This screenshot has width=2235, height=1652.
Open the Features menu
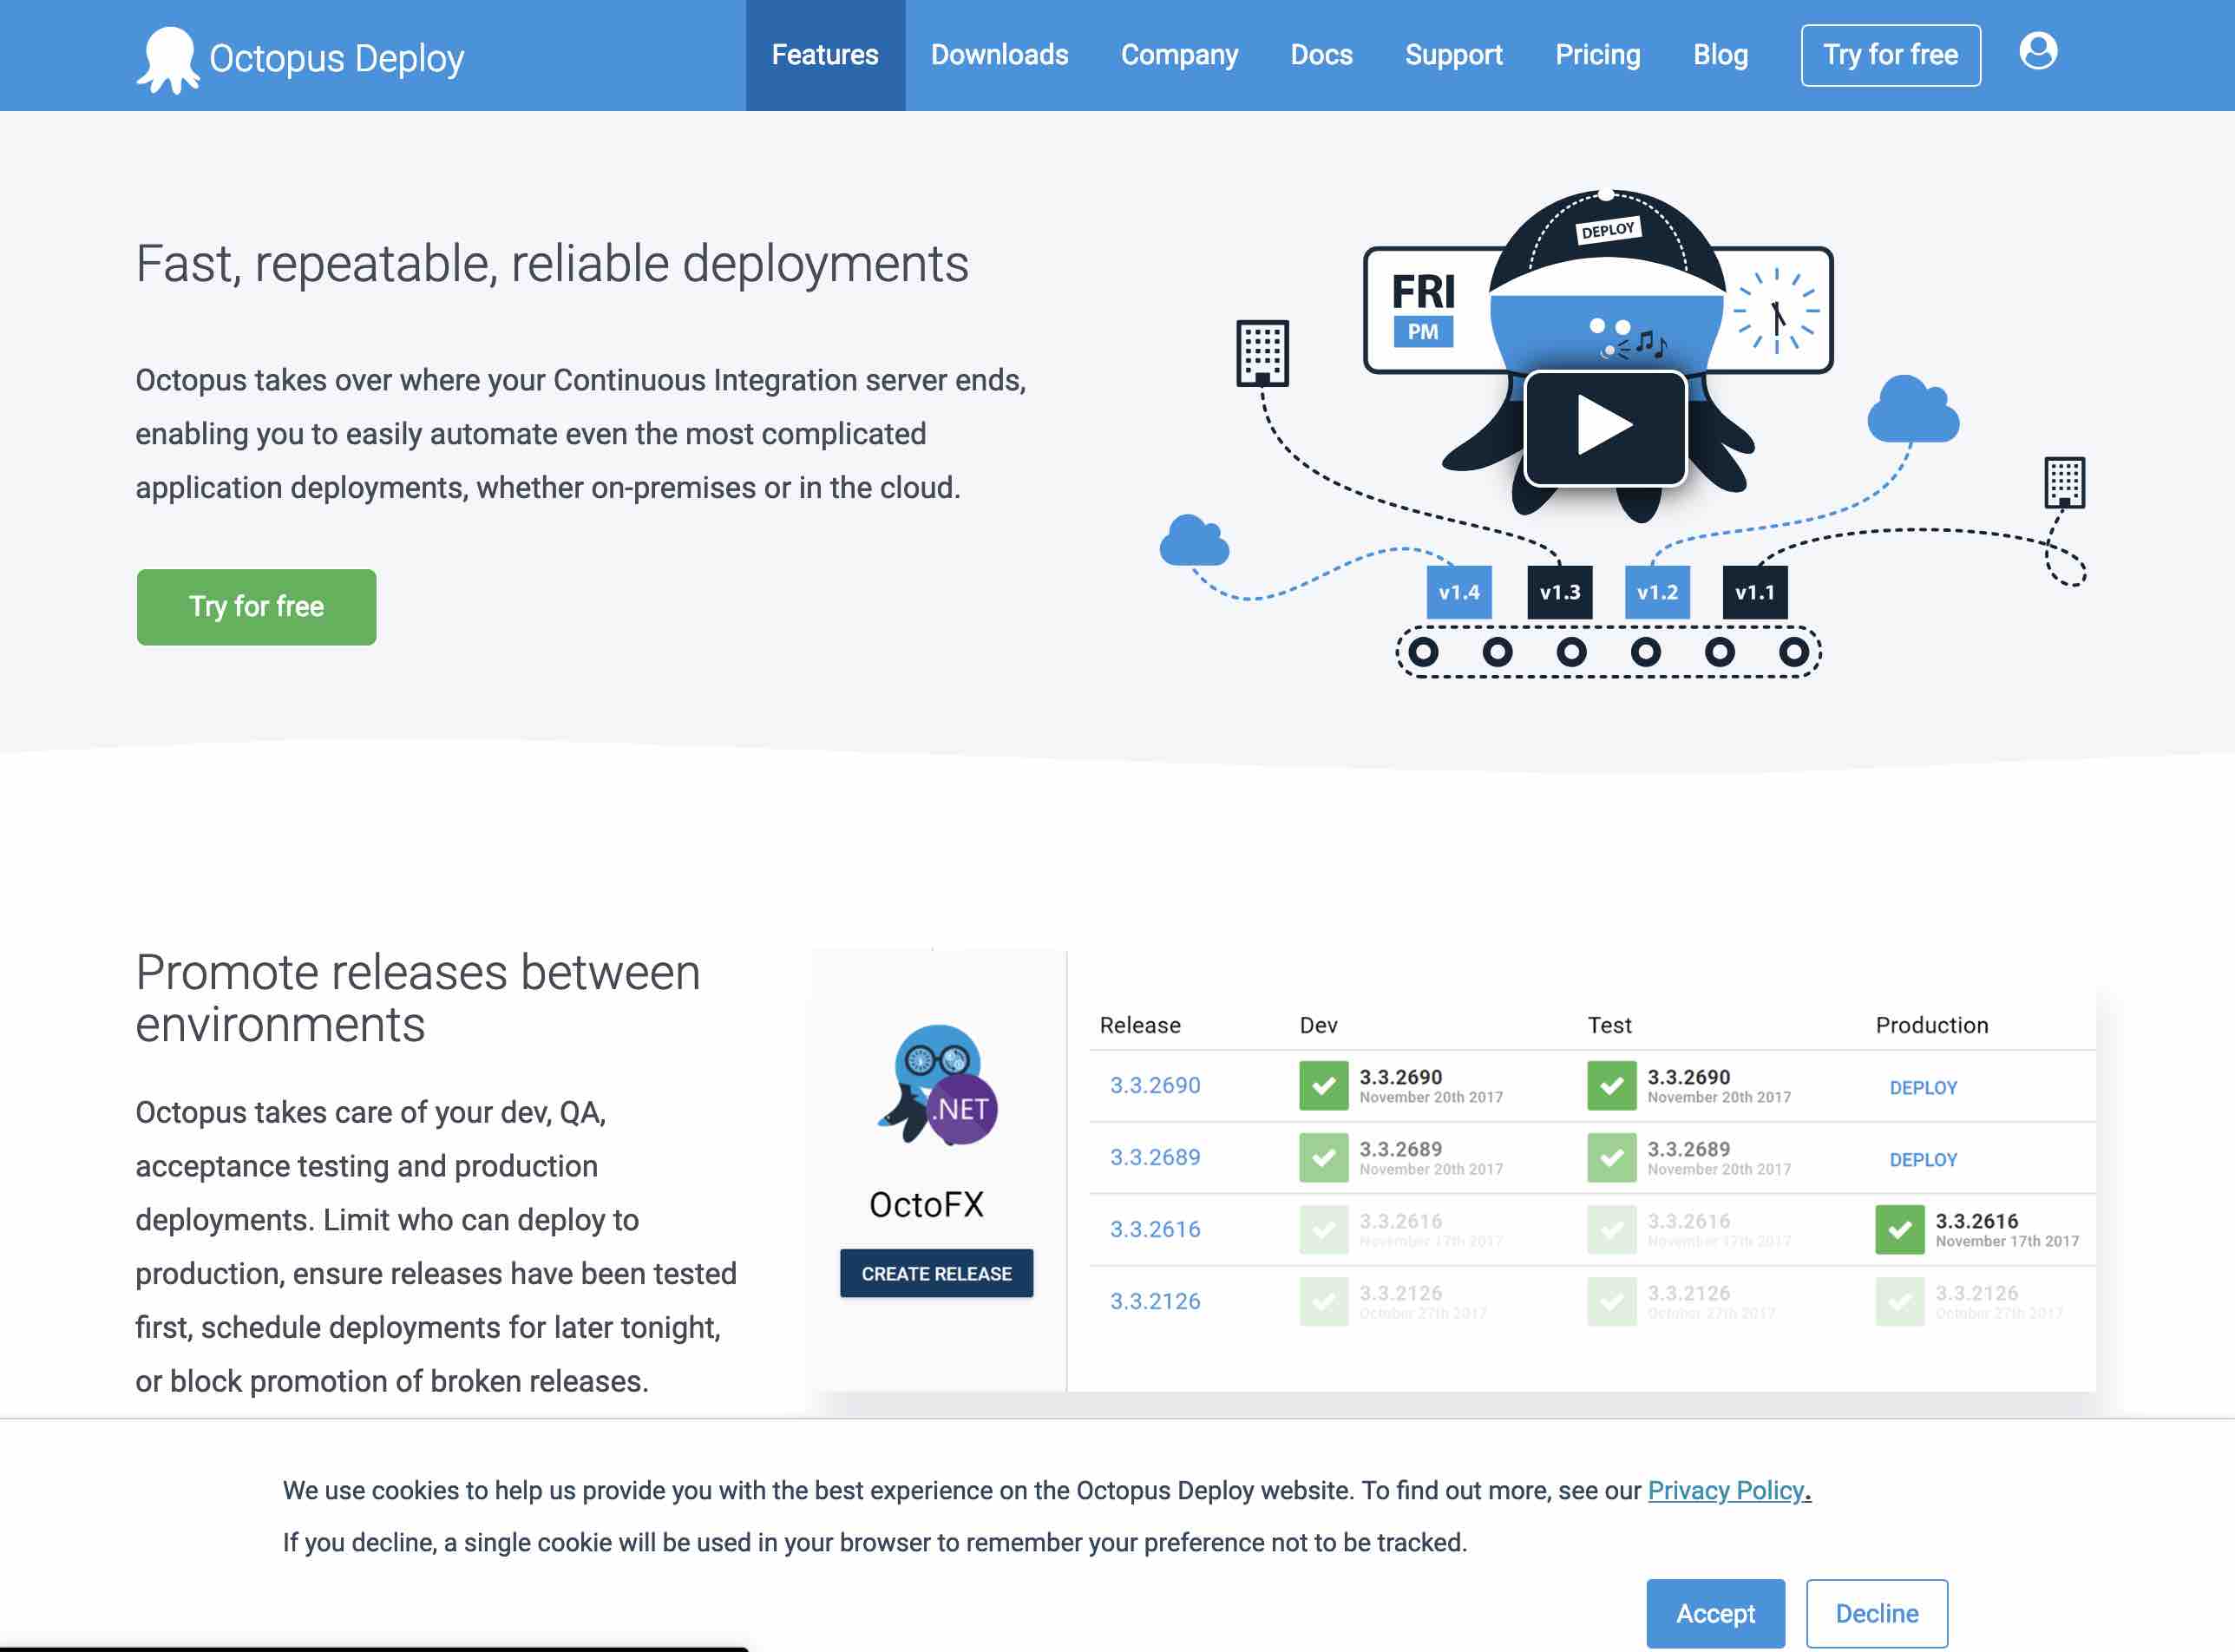824,55
